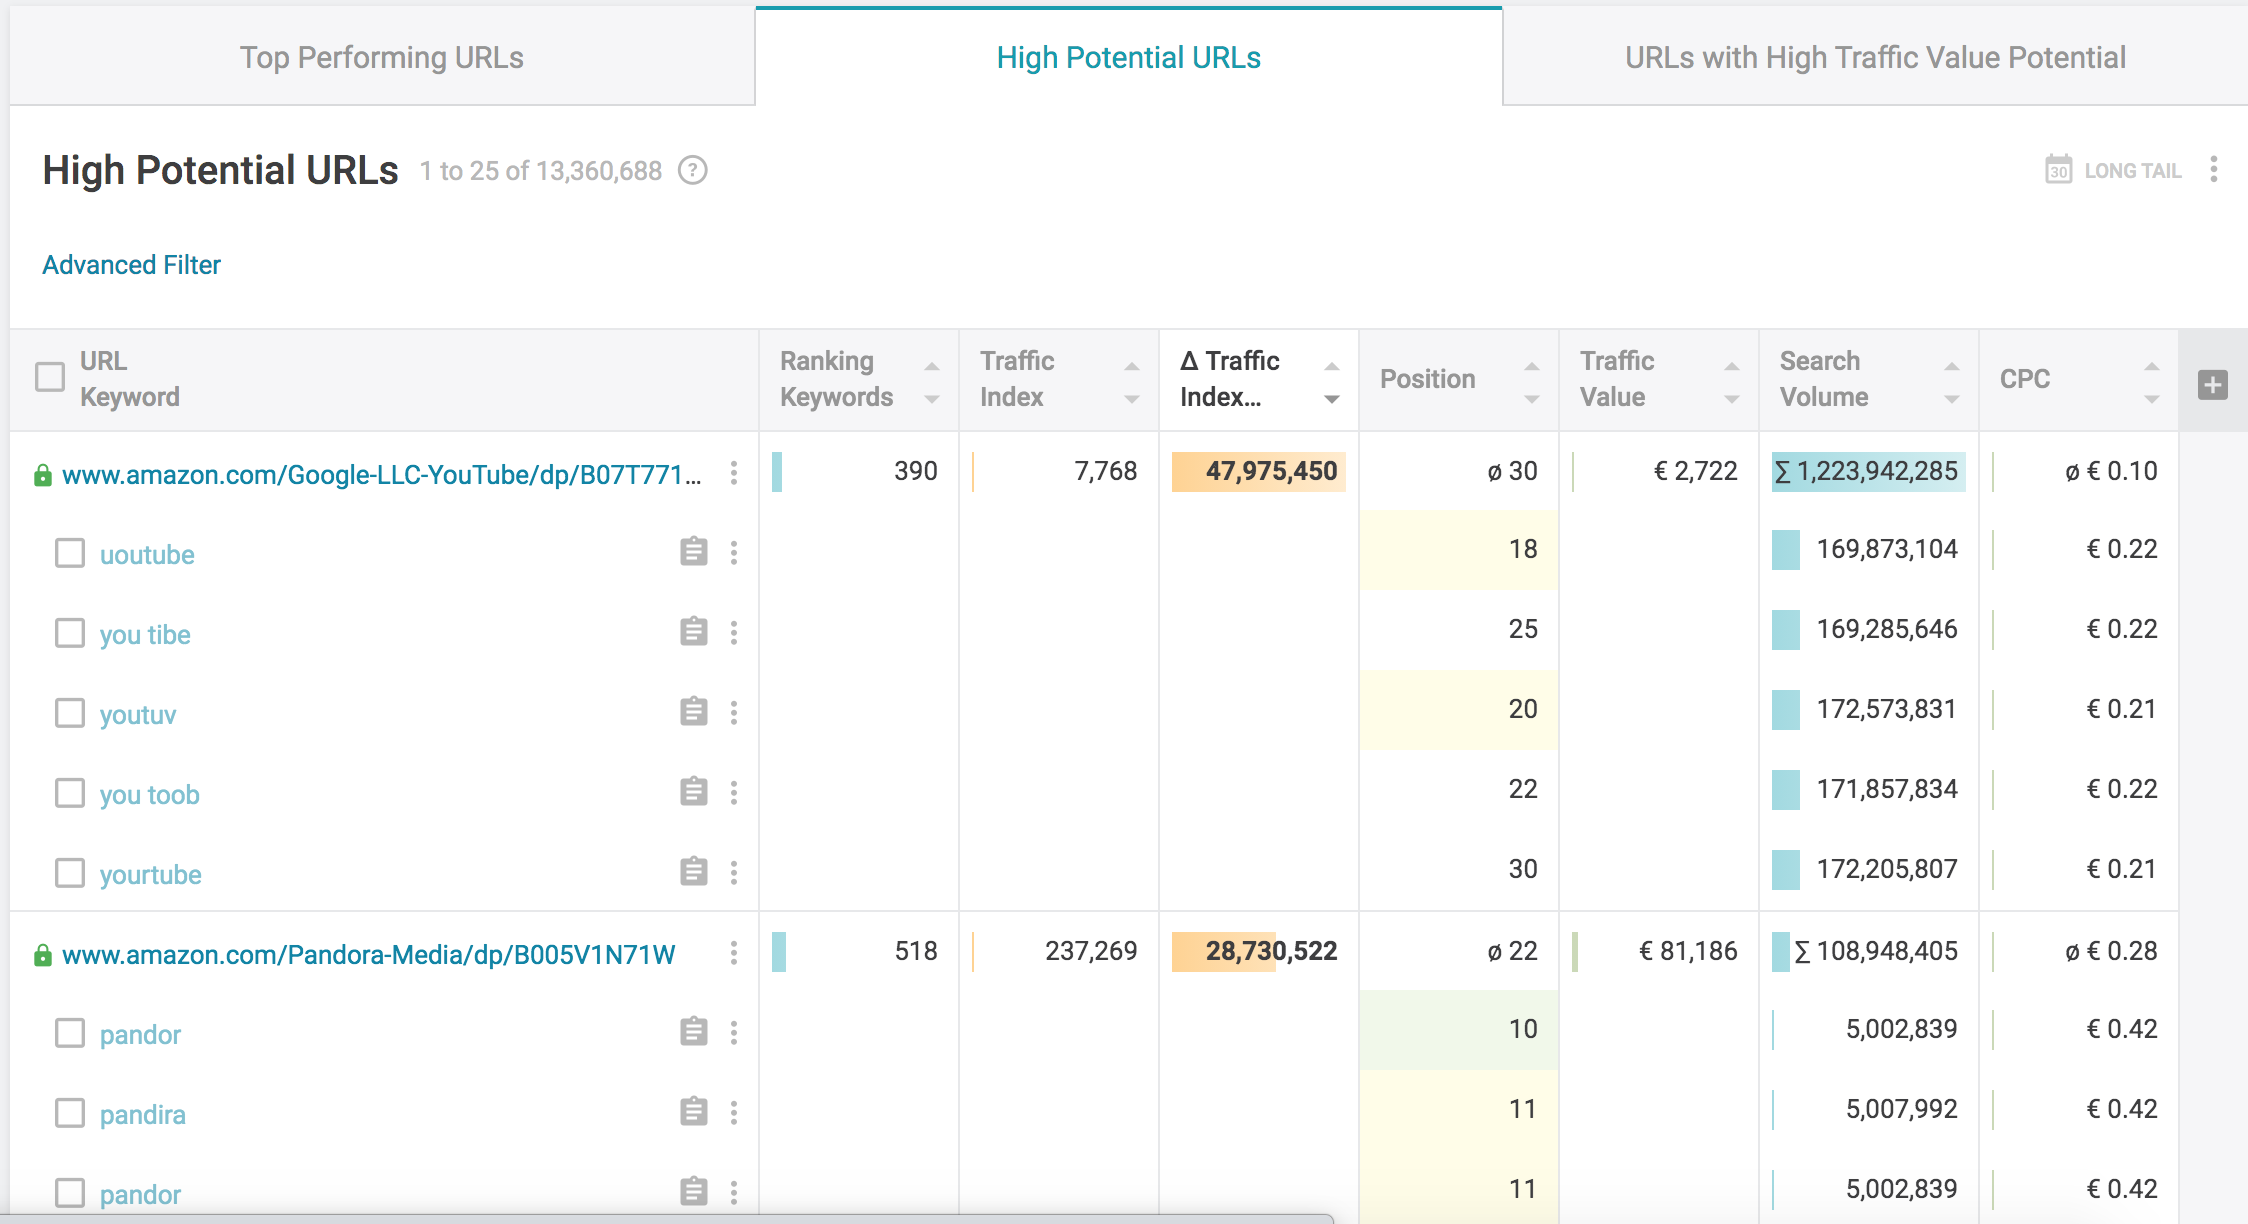Sort Traffic Index ascending arrow
The width and height of the screenshot is (2248, 1224).
click(1132, 366)
